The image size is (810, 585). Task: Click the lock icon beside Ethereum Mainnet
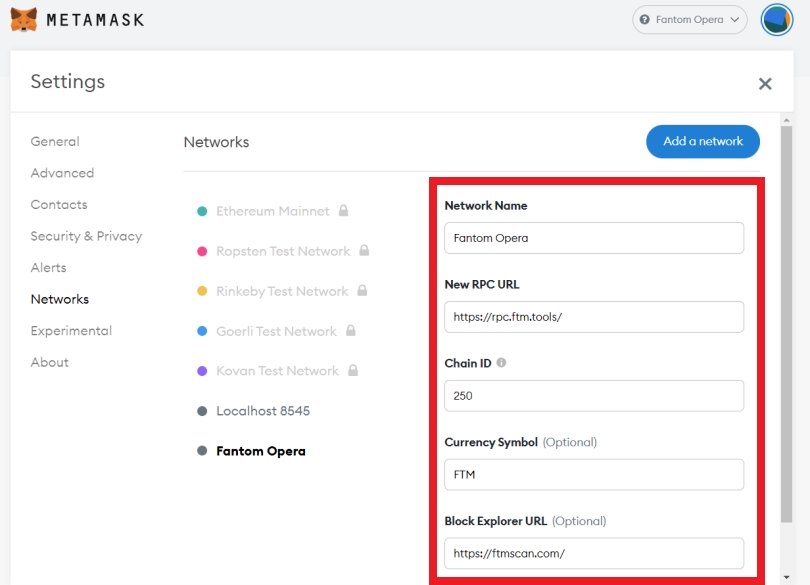(x=343, y=211)
